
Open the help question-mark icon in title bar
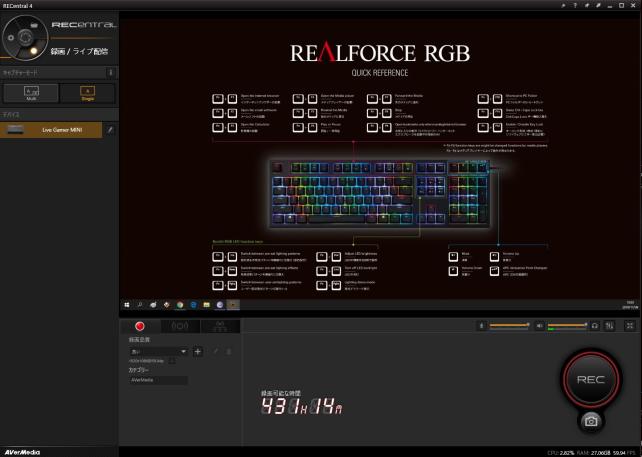click(x=575, y=5)
